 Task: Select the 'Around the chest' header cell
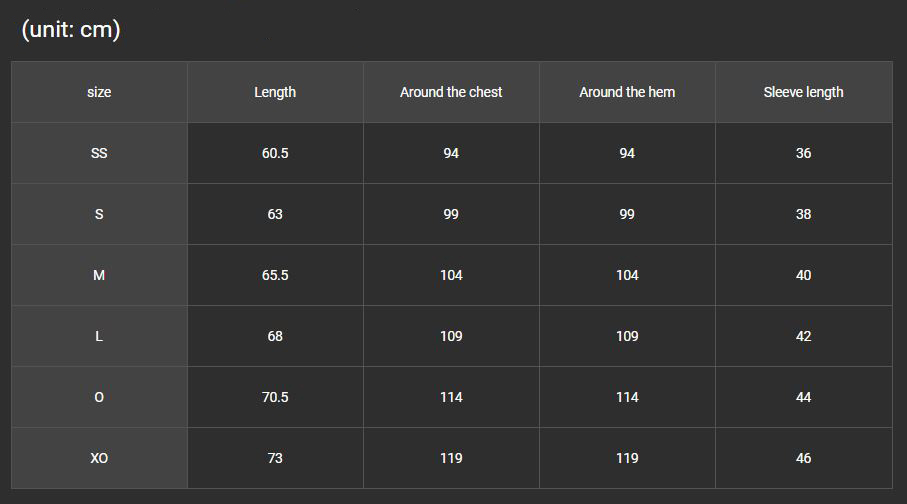[x=451, y=92]
